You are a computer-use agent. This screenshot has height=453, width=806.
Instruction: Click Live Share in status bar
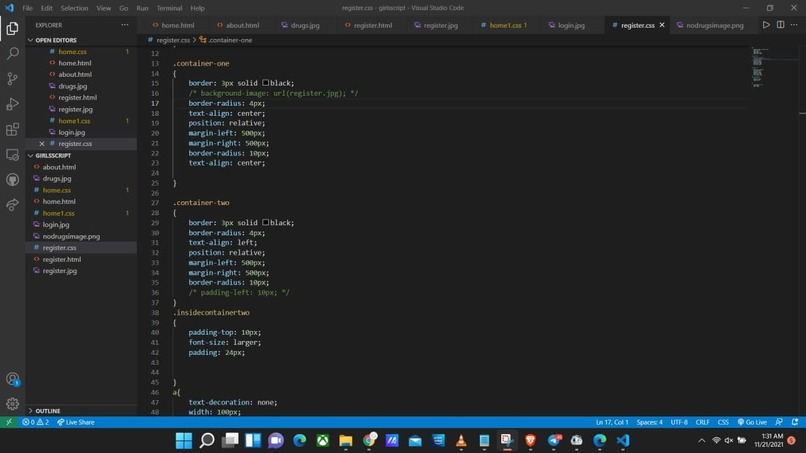[76, 422]
